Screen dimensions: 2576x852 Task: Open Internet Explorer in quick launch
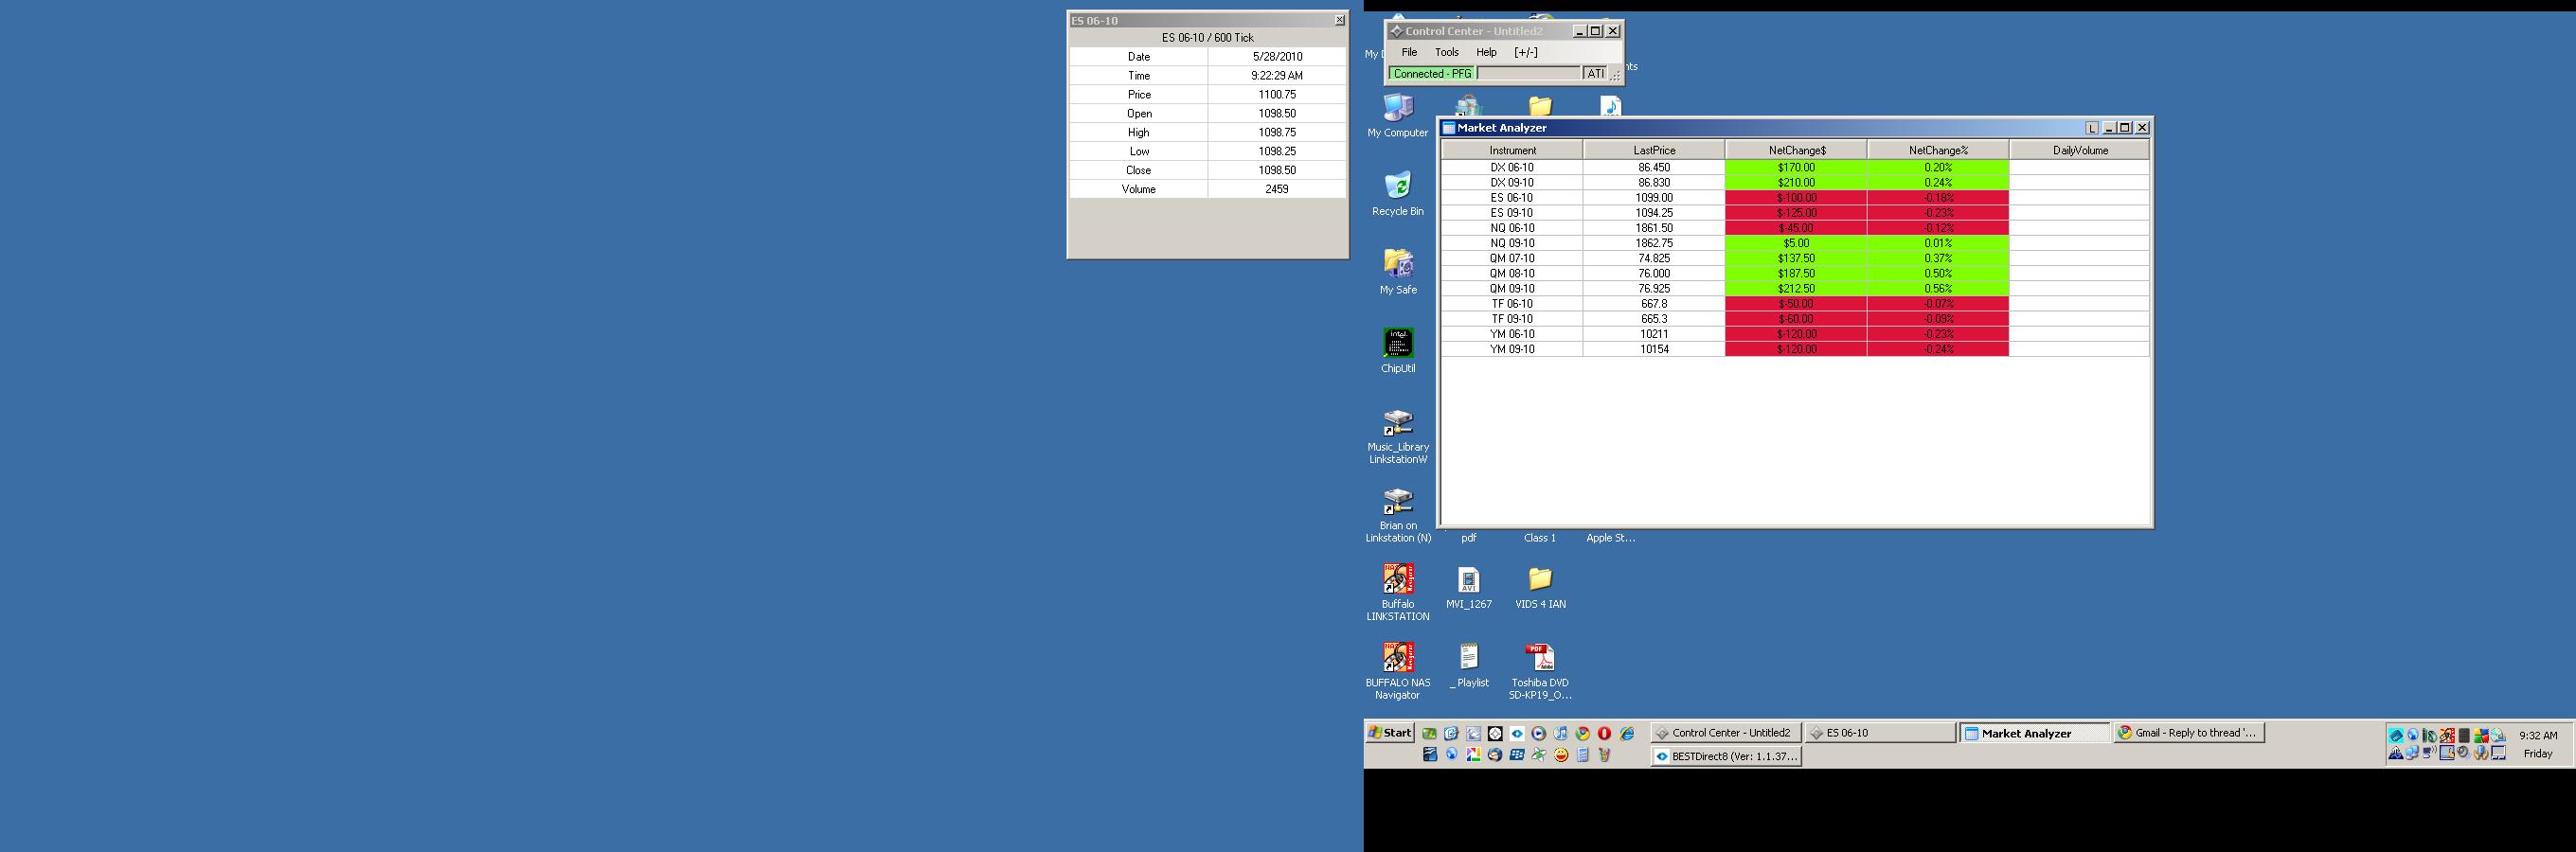[1626, 733]
